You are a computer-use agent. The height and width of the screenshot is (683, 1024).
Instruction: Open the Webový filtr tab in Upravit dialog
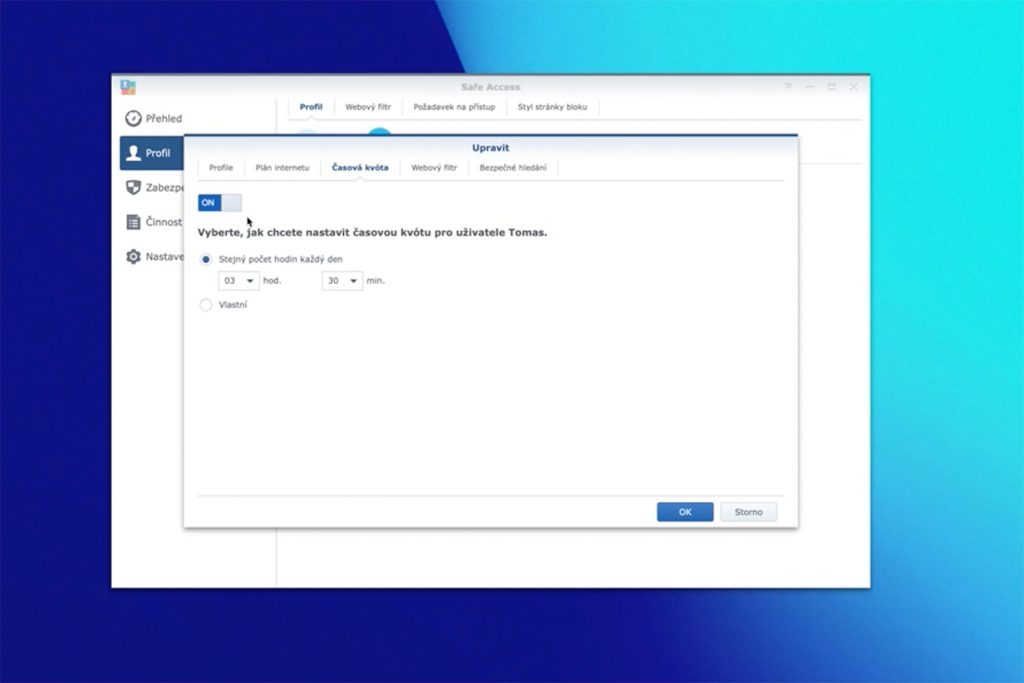point(434,168)
